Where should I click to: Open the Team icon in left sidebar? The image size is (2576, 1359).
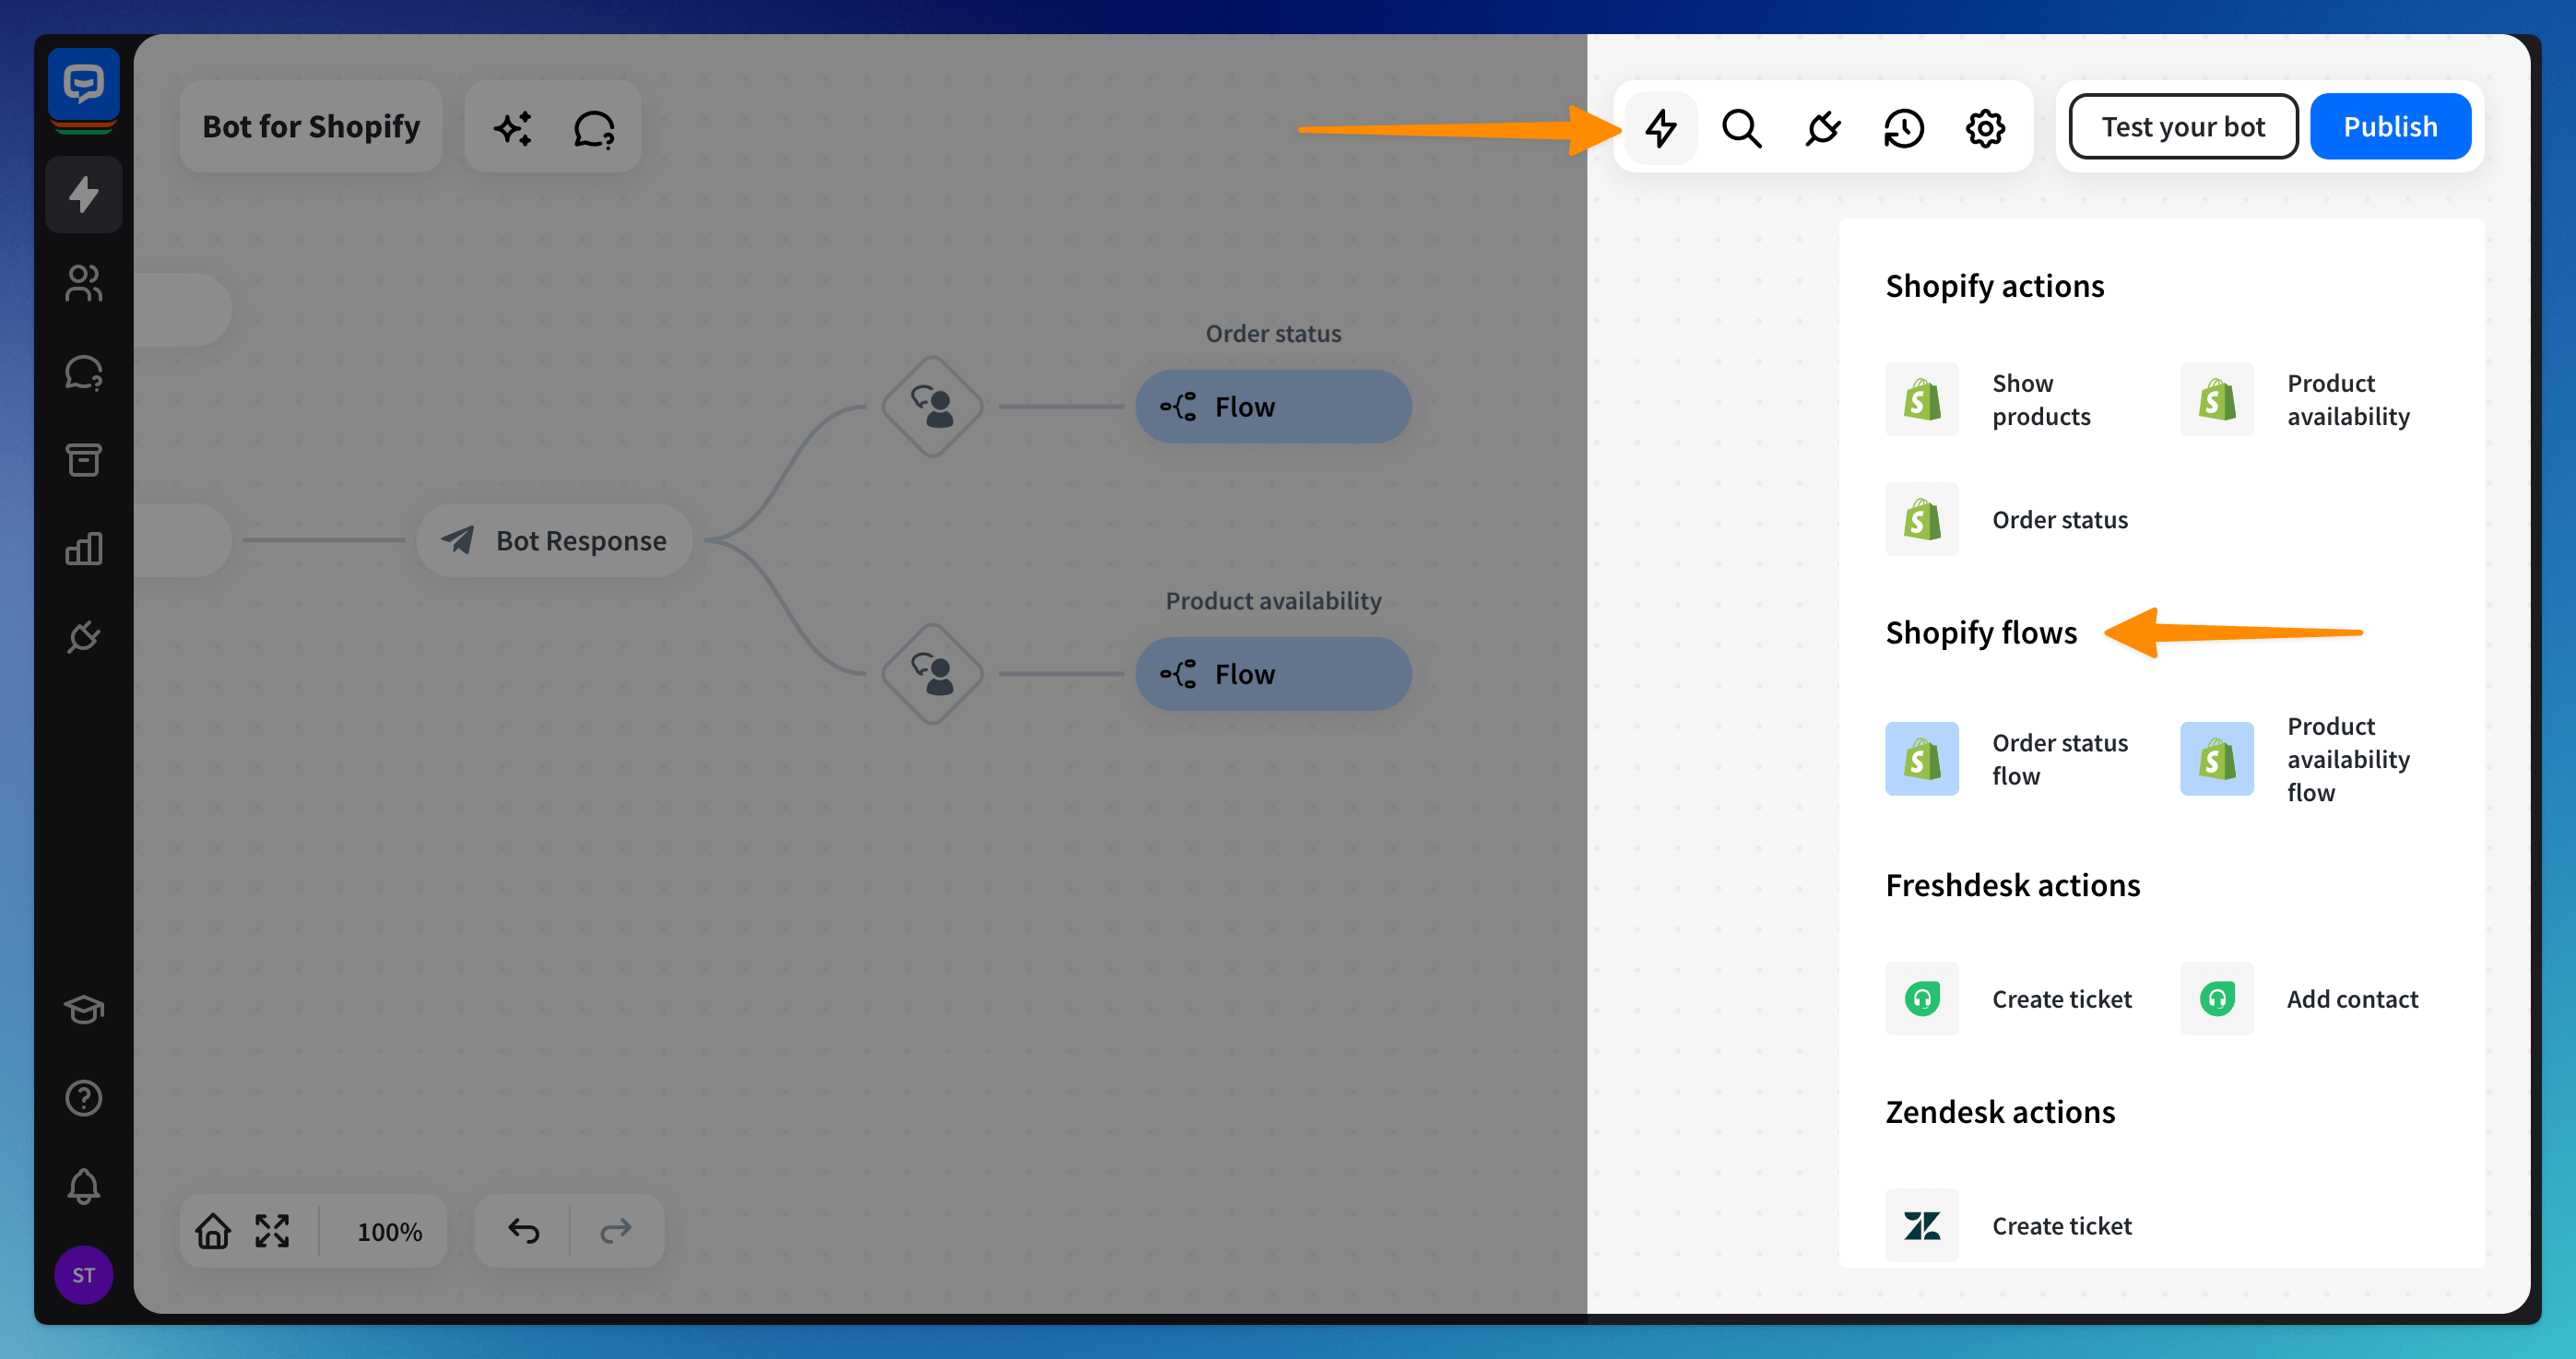83,283
